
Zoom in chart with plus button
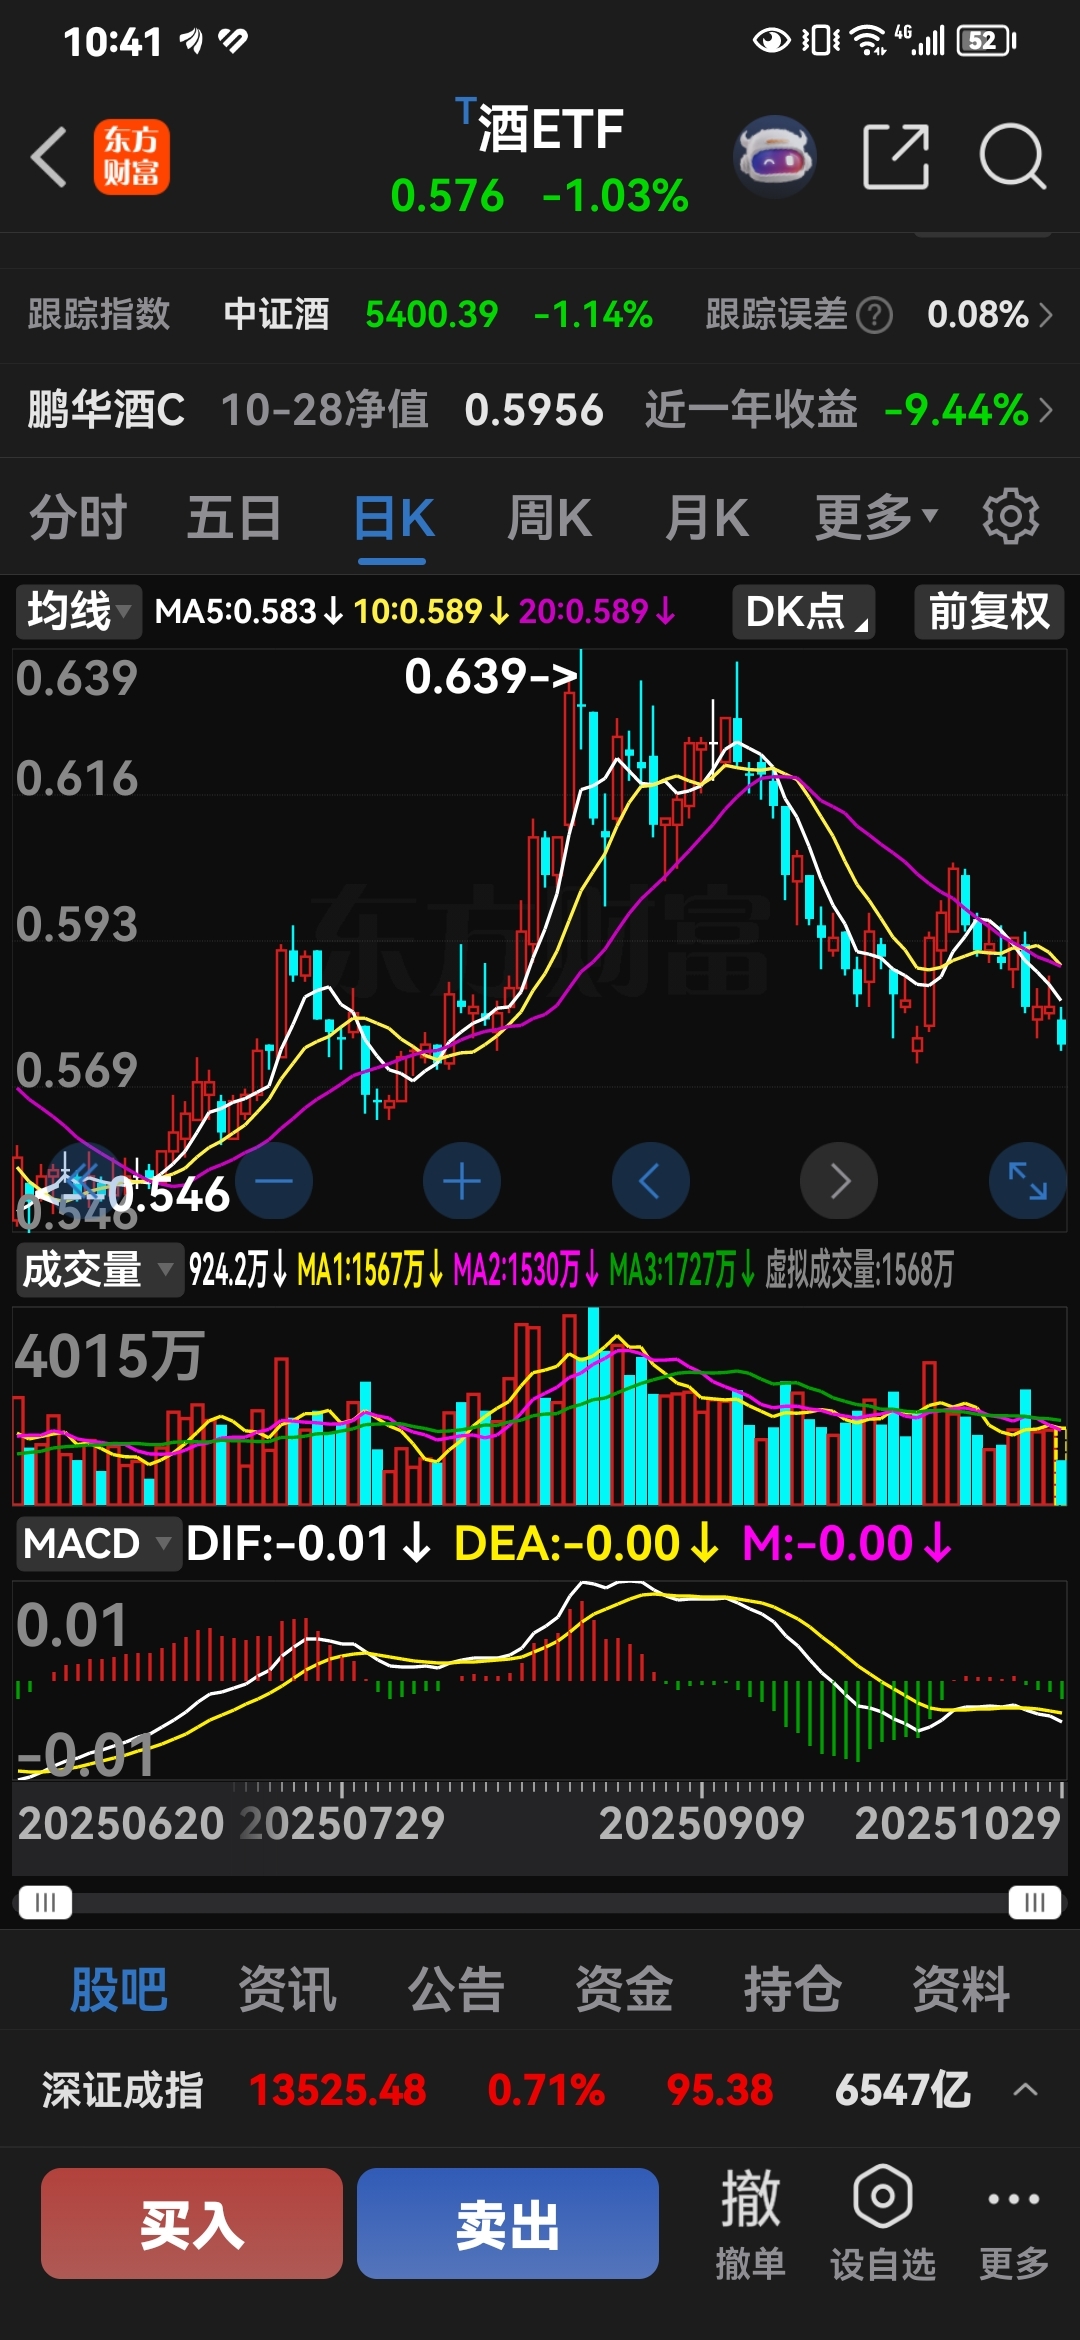462,1181
